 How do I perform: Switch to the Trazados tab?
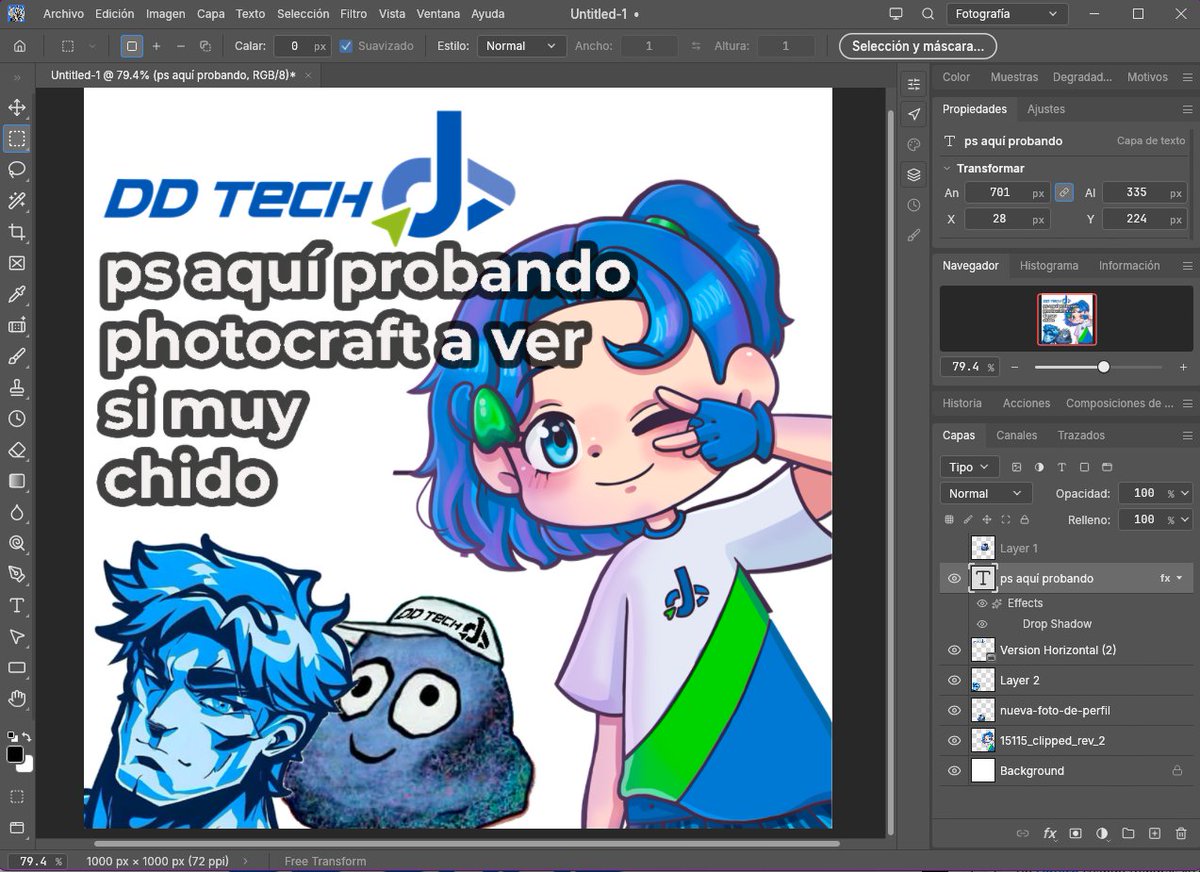[1081, 435]
